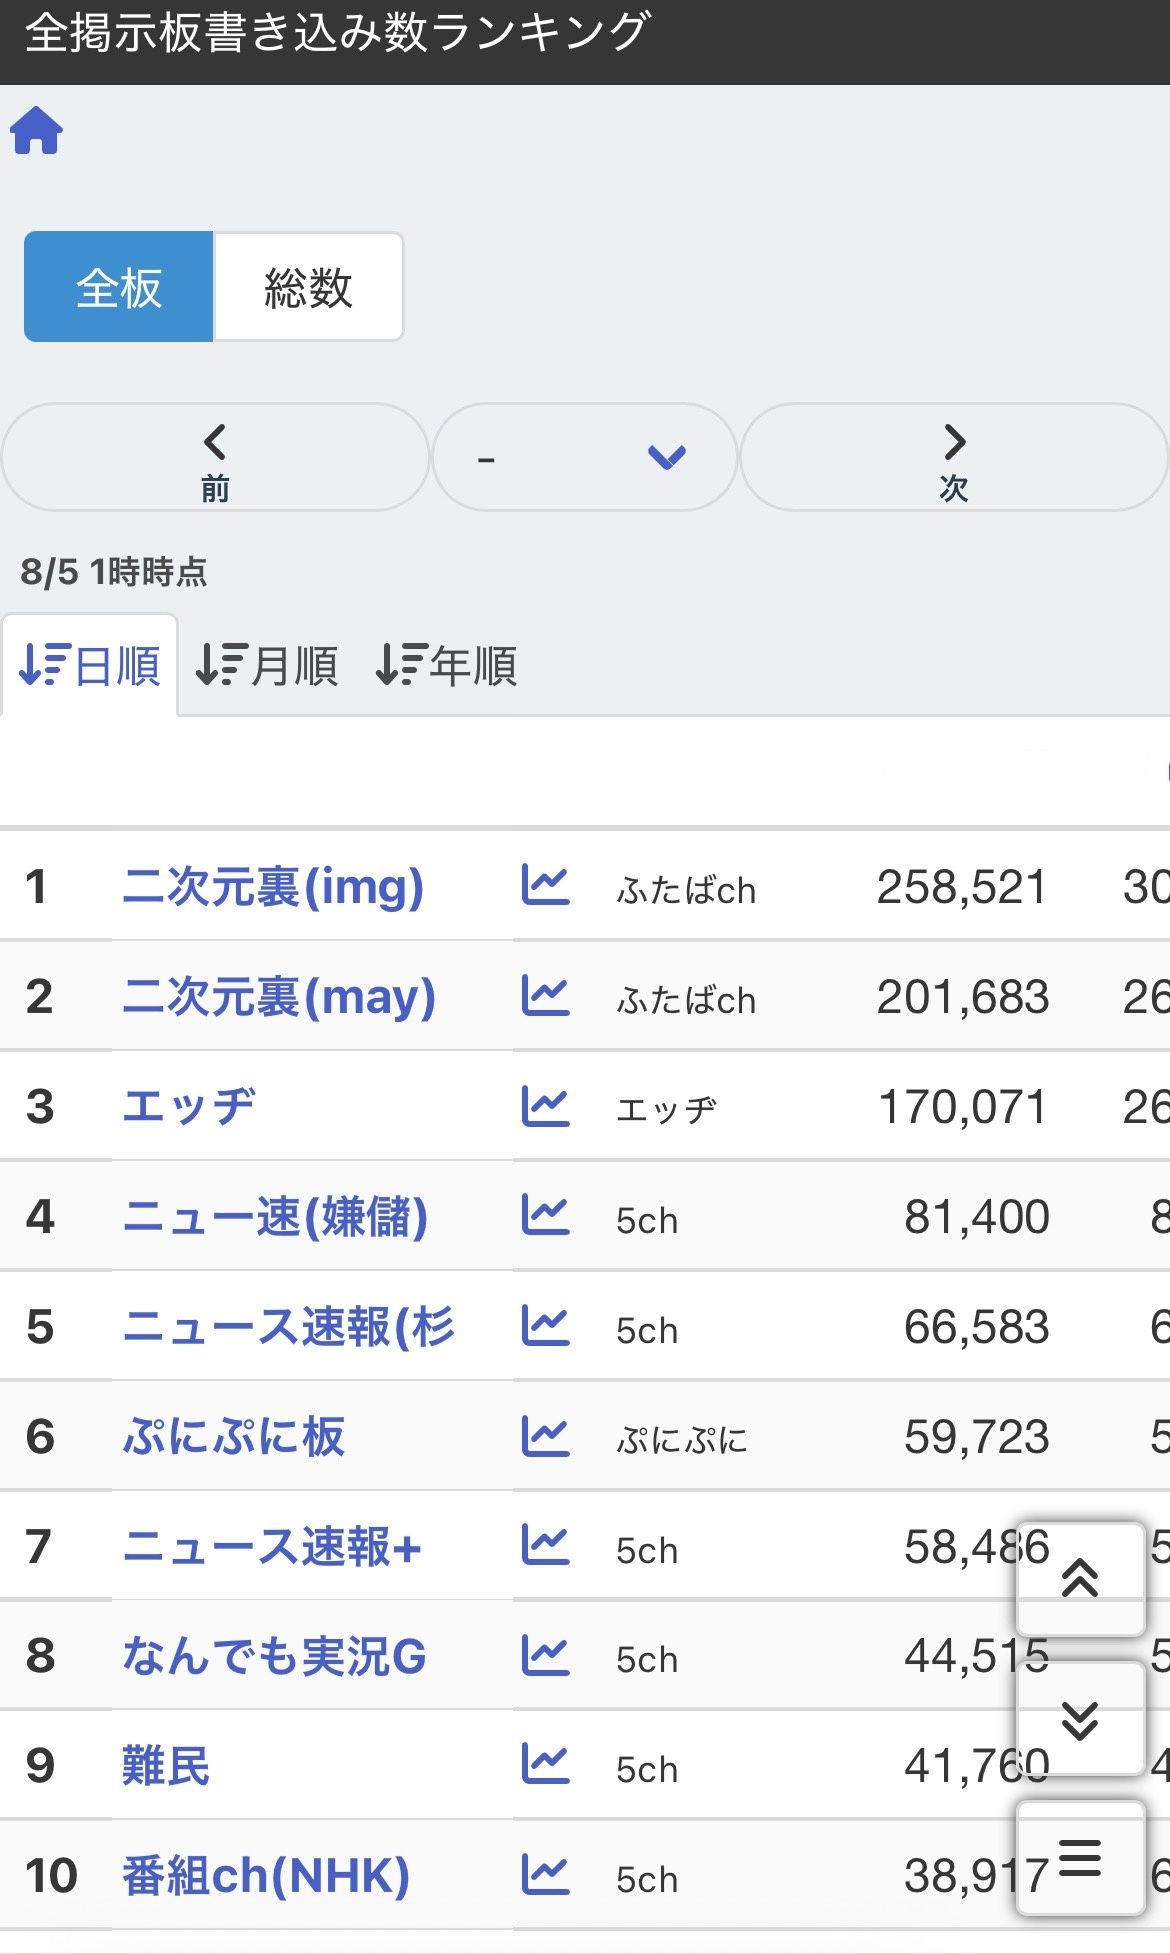Go to the home page icon
1170x1954 pixels.
[x=37, y=131]
